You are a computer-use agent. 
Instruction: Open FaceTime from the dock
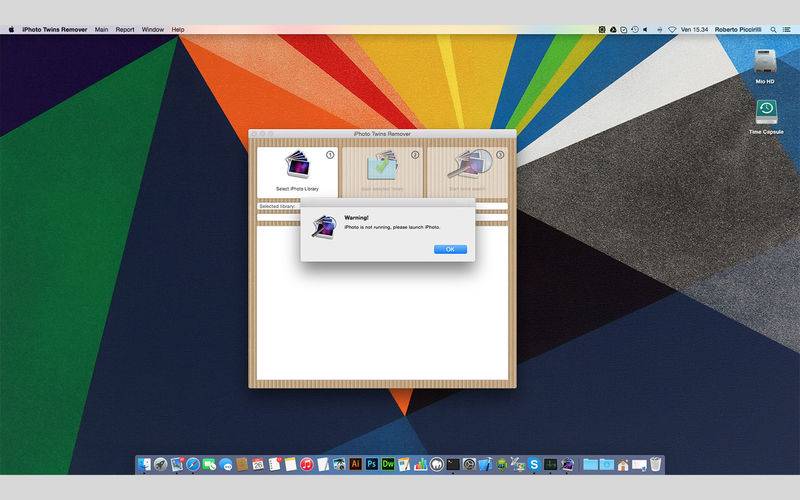tap(209, 464)
